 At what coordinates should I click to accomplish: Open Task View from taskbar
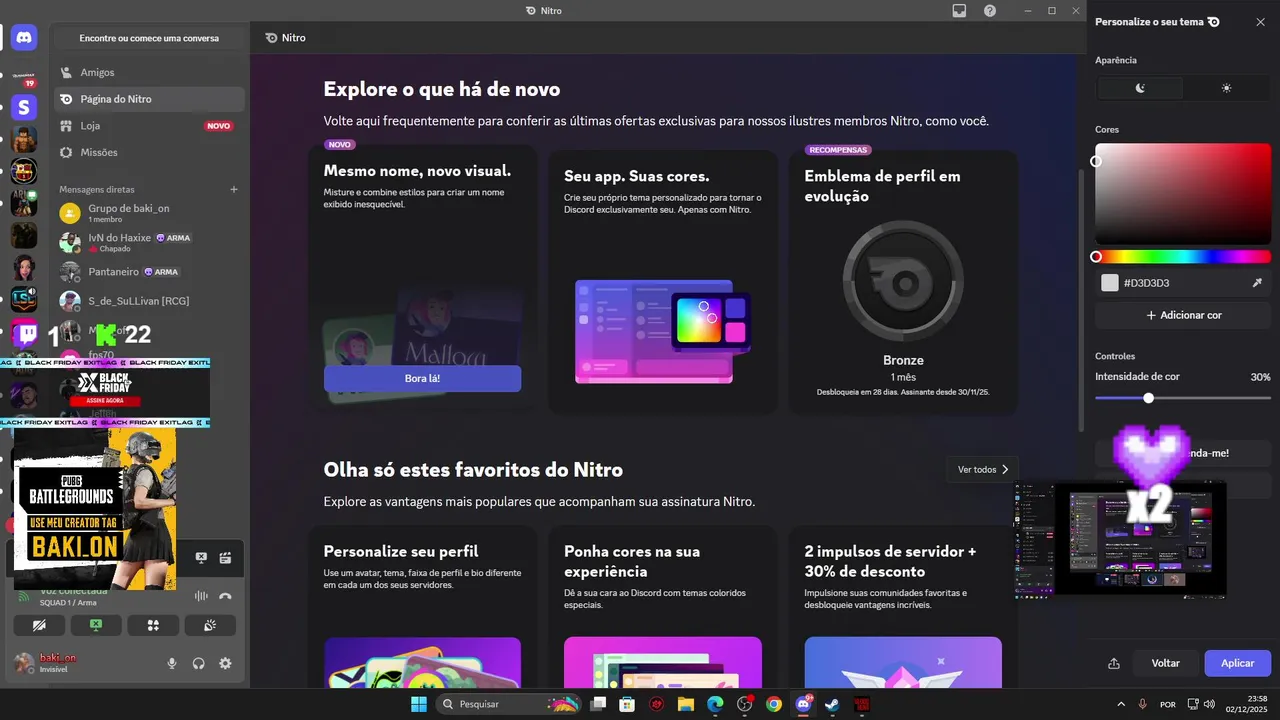point(598,704)
